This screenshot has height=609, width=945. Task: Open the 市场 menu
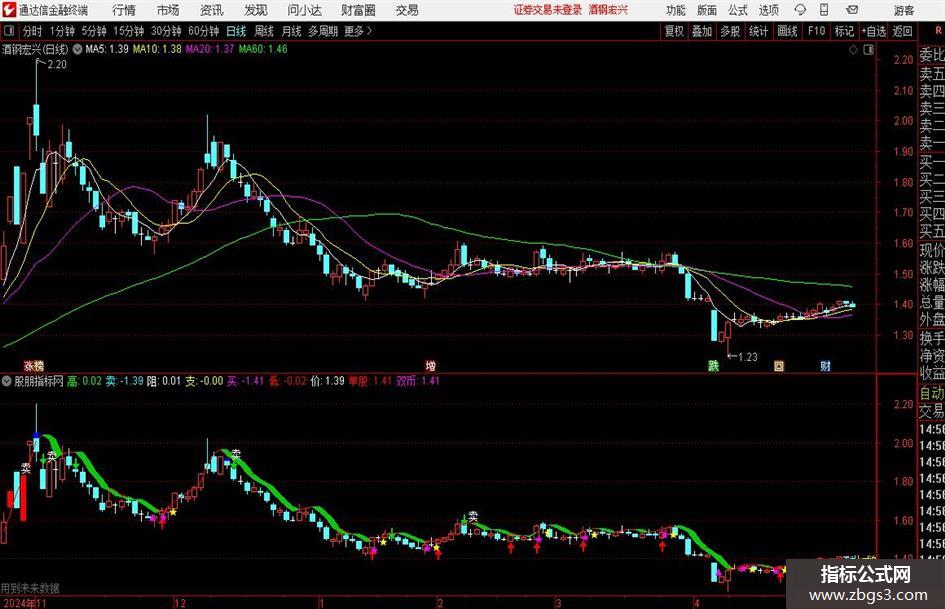coord(168,10)
